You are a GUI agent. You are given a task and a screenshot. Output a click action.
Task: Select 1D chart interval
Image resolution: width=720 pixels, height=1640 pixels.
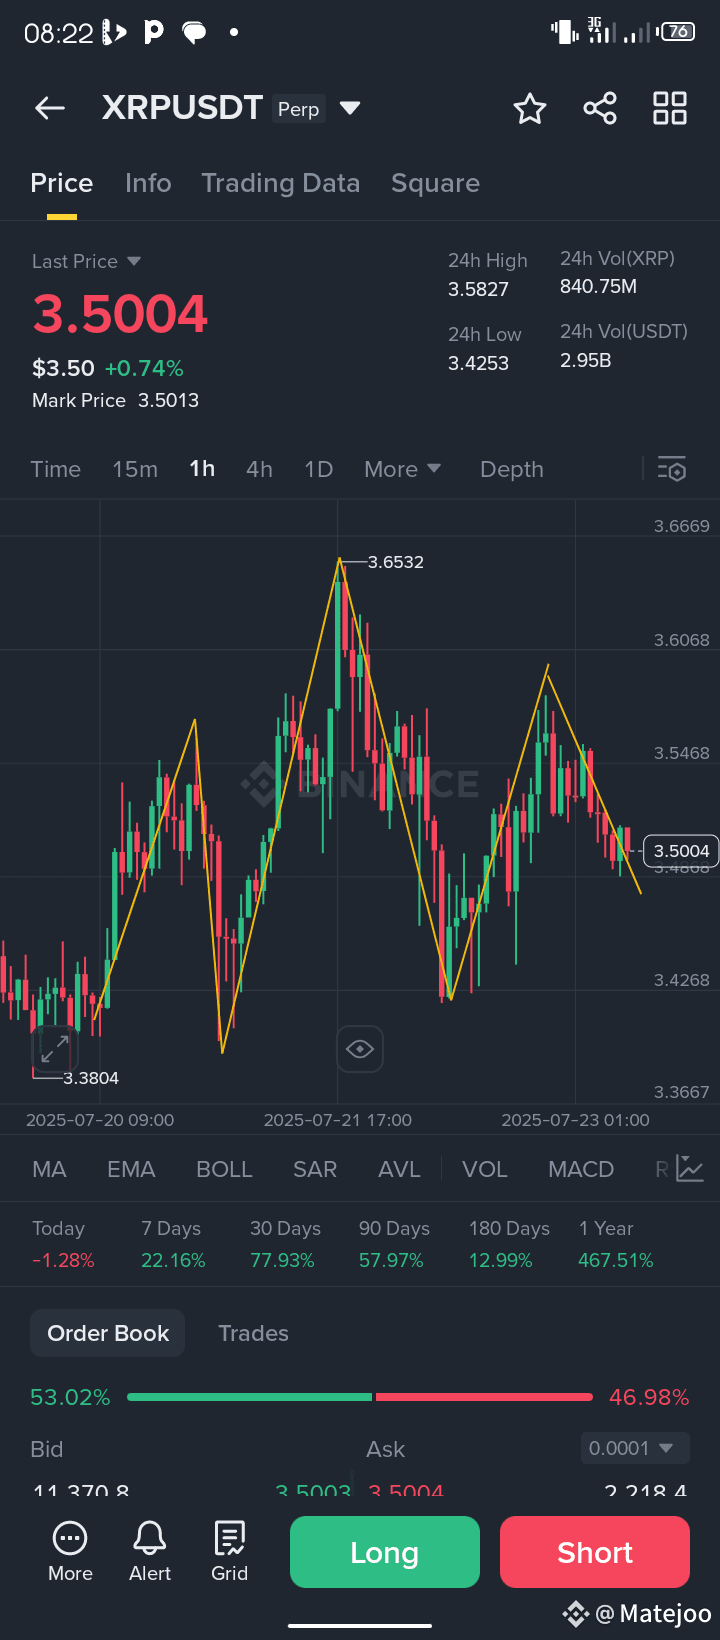(x=319, y=469)
